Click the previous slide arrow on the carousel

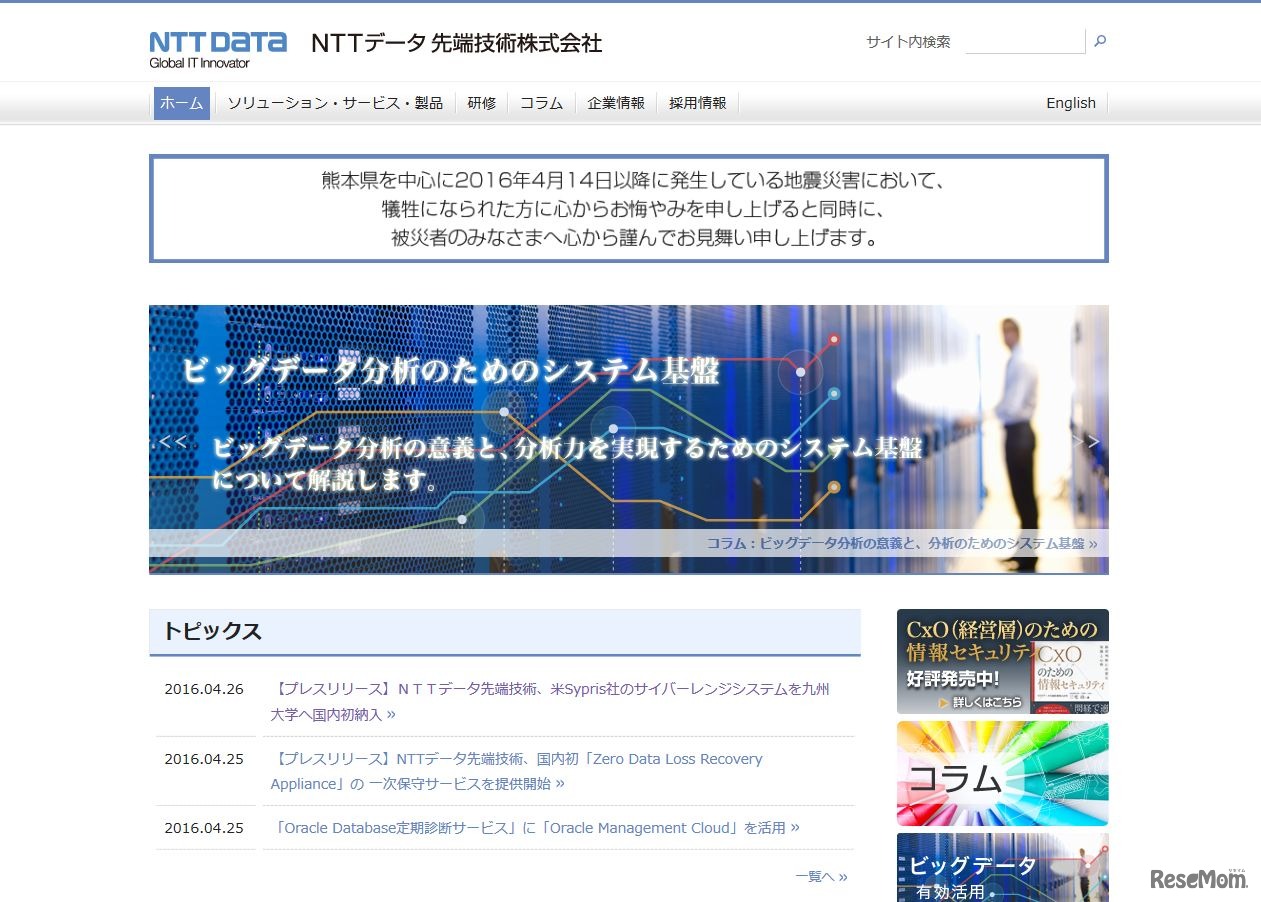(x=172, y=441)
